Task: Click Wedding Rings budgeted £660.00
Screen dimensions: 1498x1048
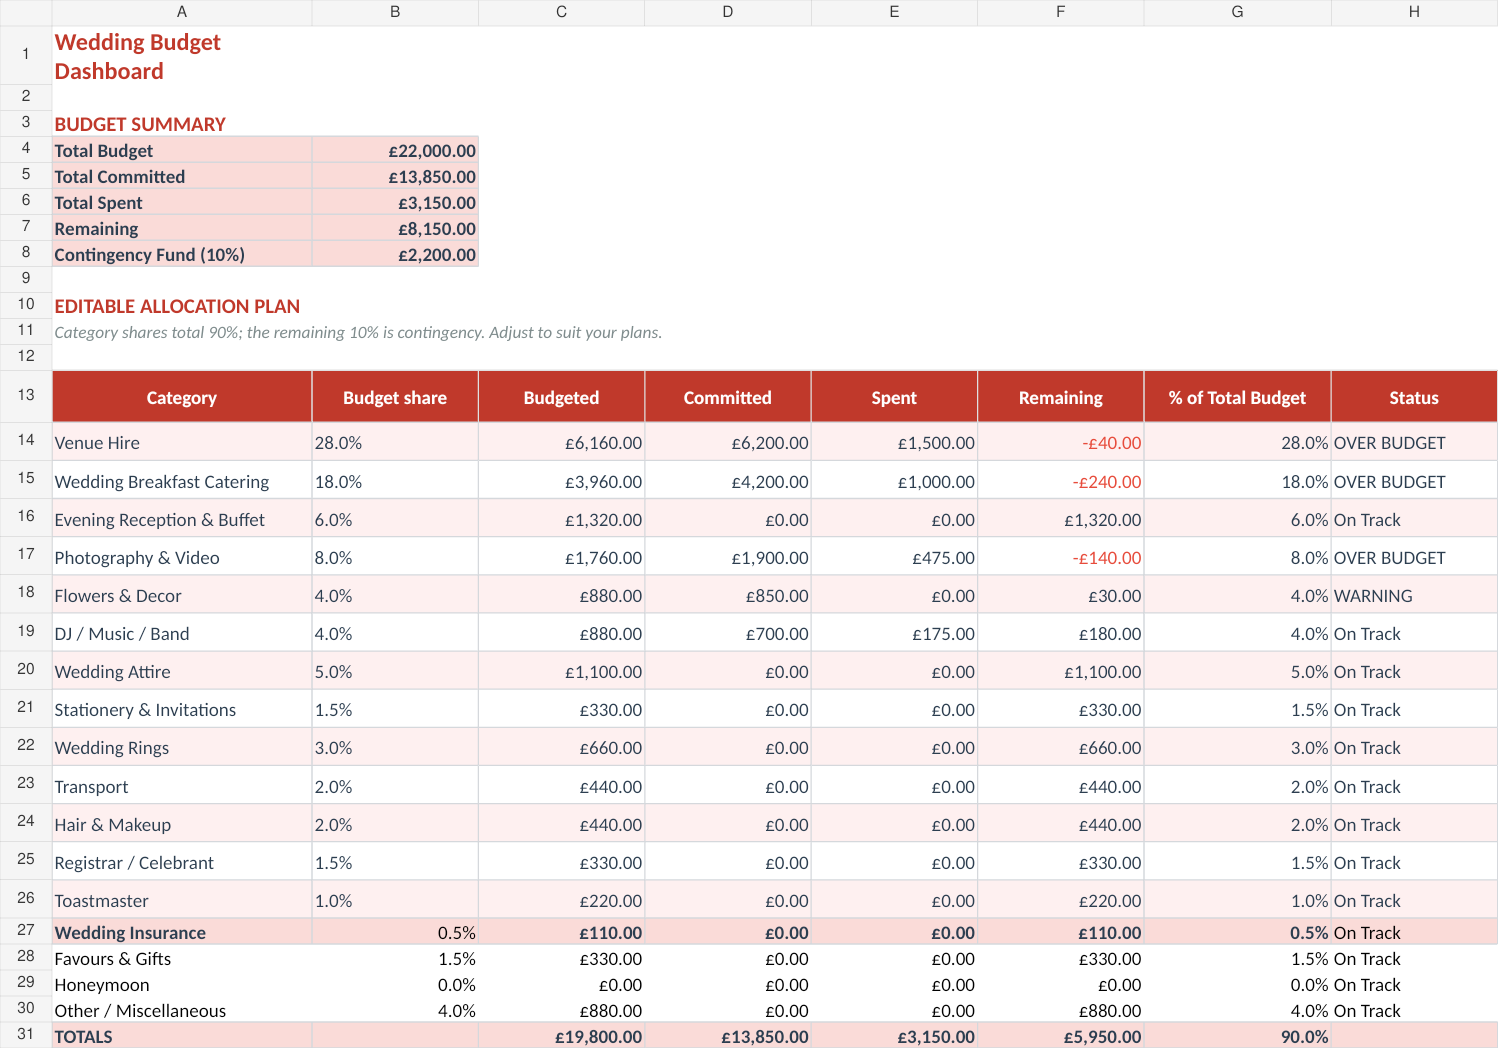Action: click(x=561, y=747)
